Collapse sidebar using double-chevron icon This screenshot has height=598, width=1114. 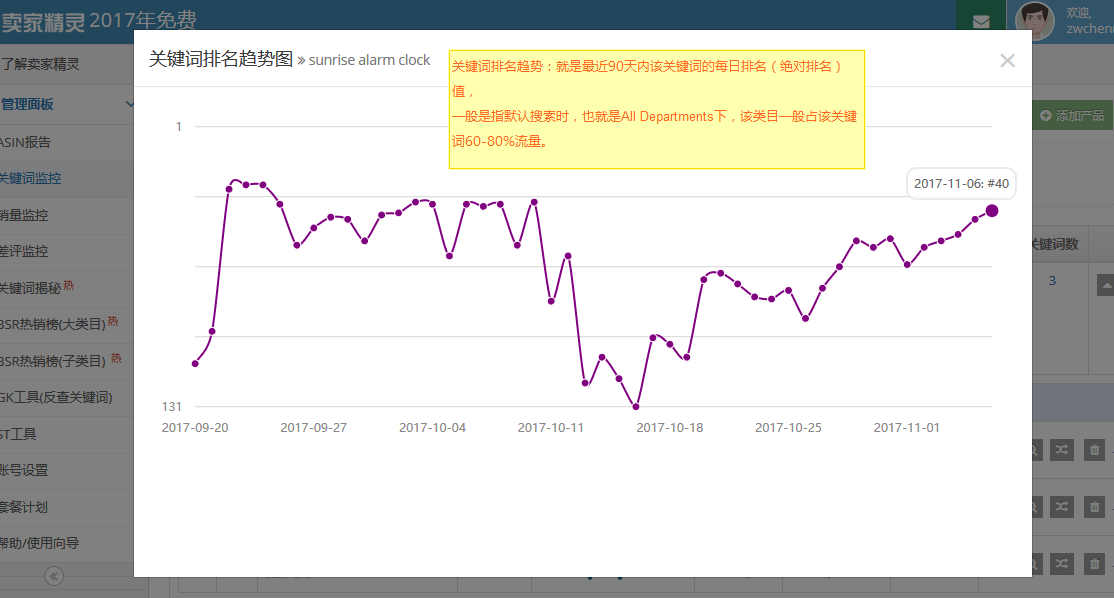(54, 576)
